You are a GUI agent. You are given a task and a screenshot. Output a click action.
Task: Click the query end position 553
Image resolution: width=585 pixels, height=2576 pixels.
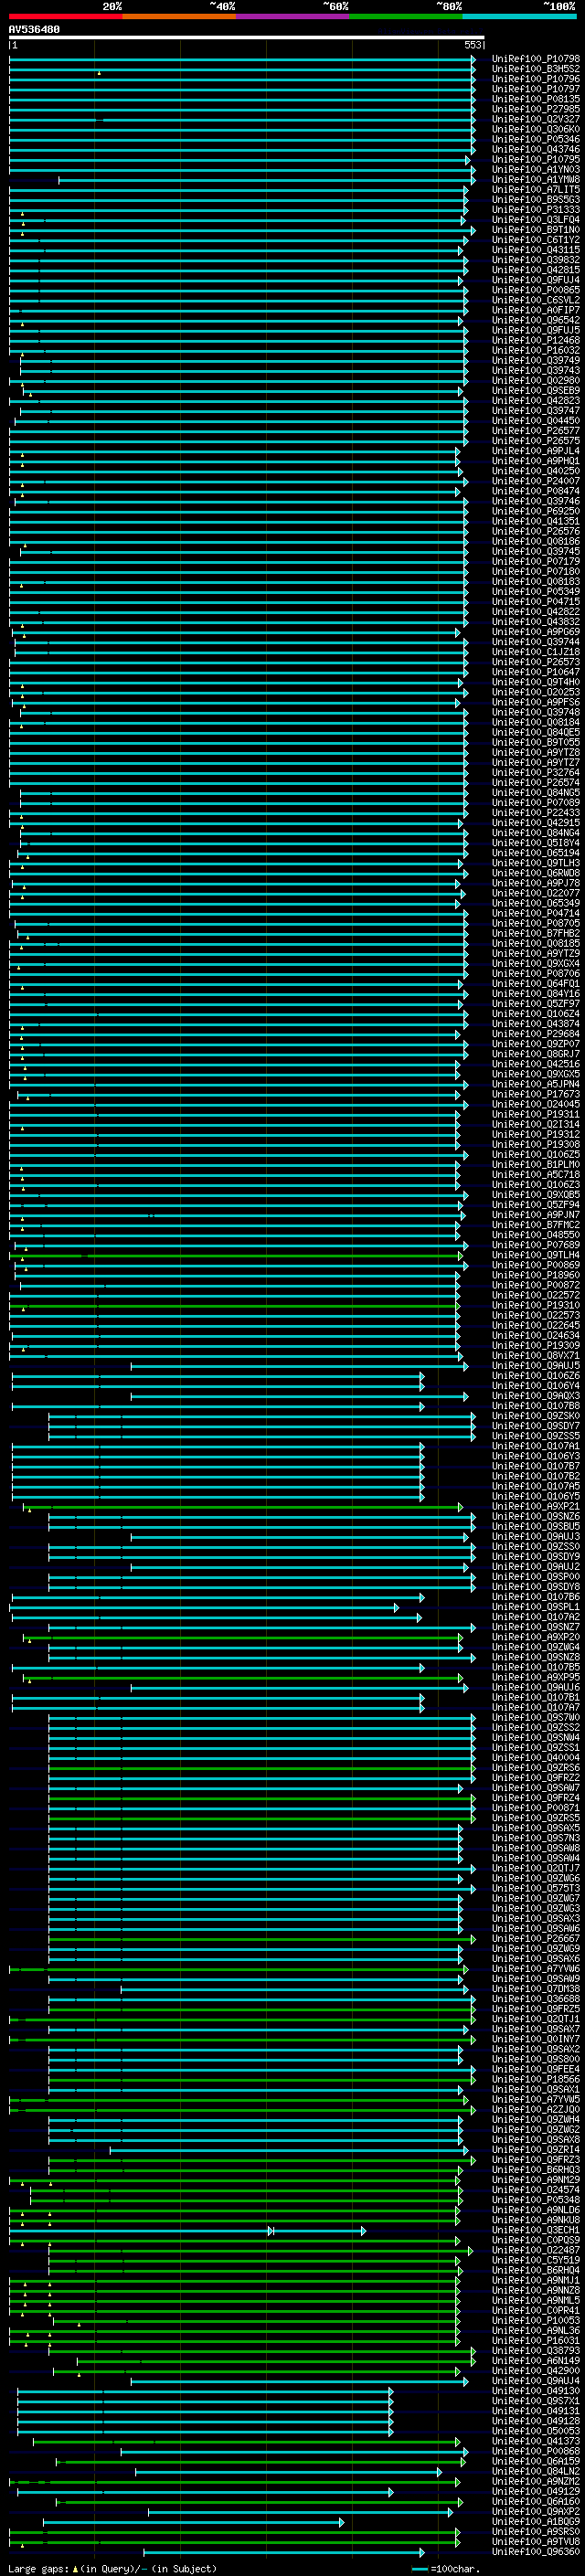click(x=473, y=45)
